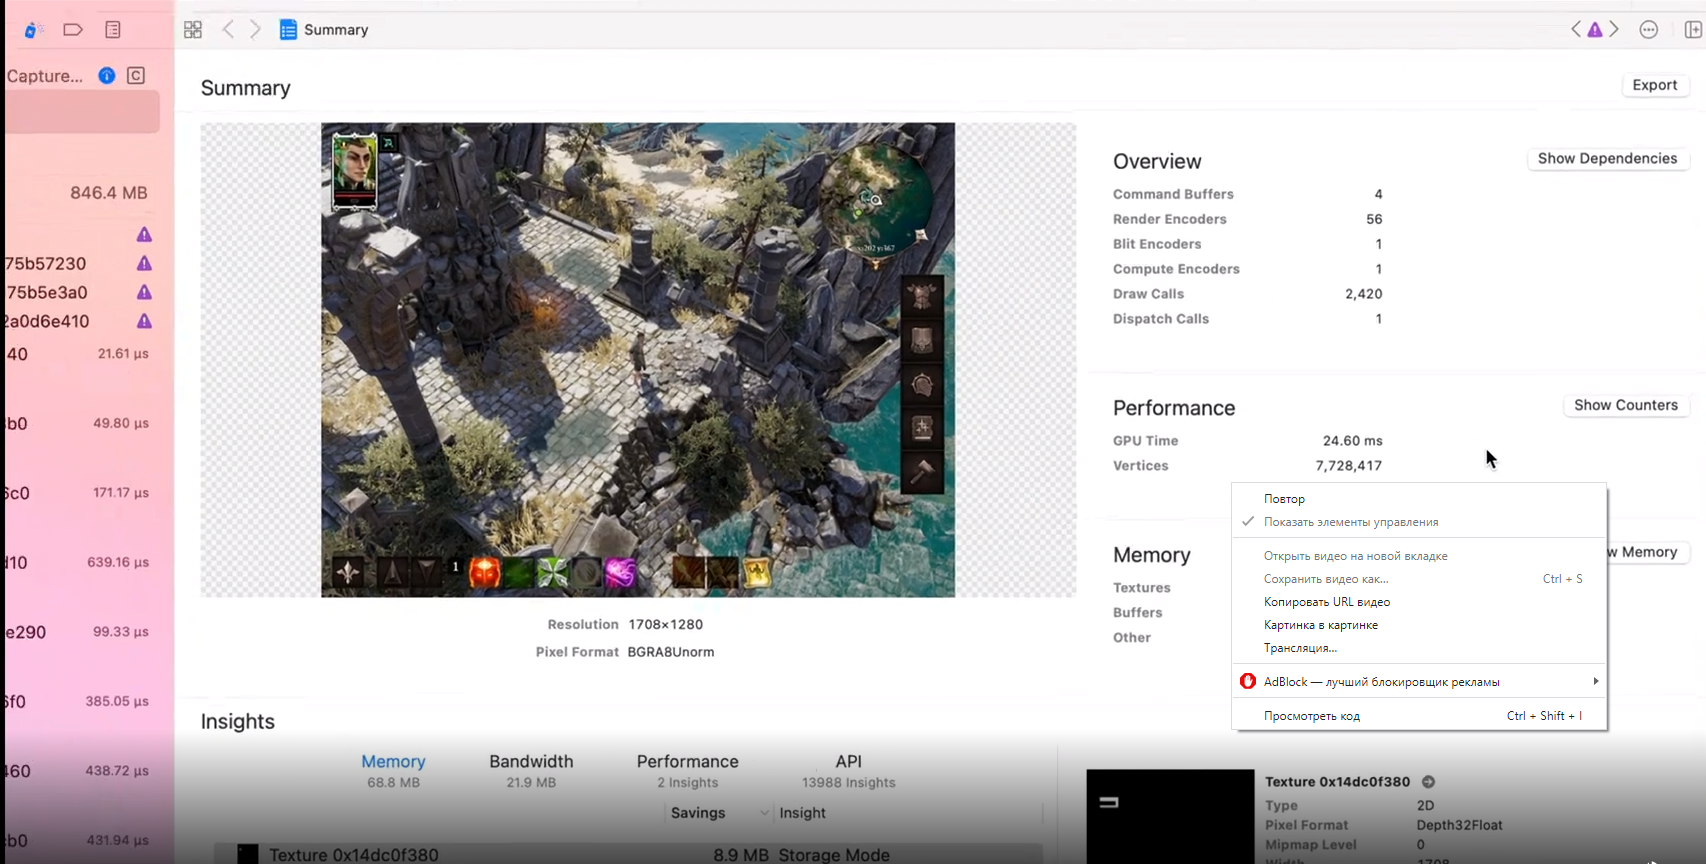Viewport: 1706px width, 864px height.
Task: Click the Export button
Action: [x=1655, y=85]
